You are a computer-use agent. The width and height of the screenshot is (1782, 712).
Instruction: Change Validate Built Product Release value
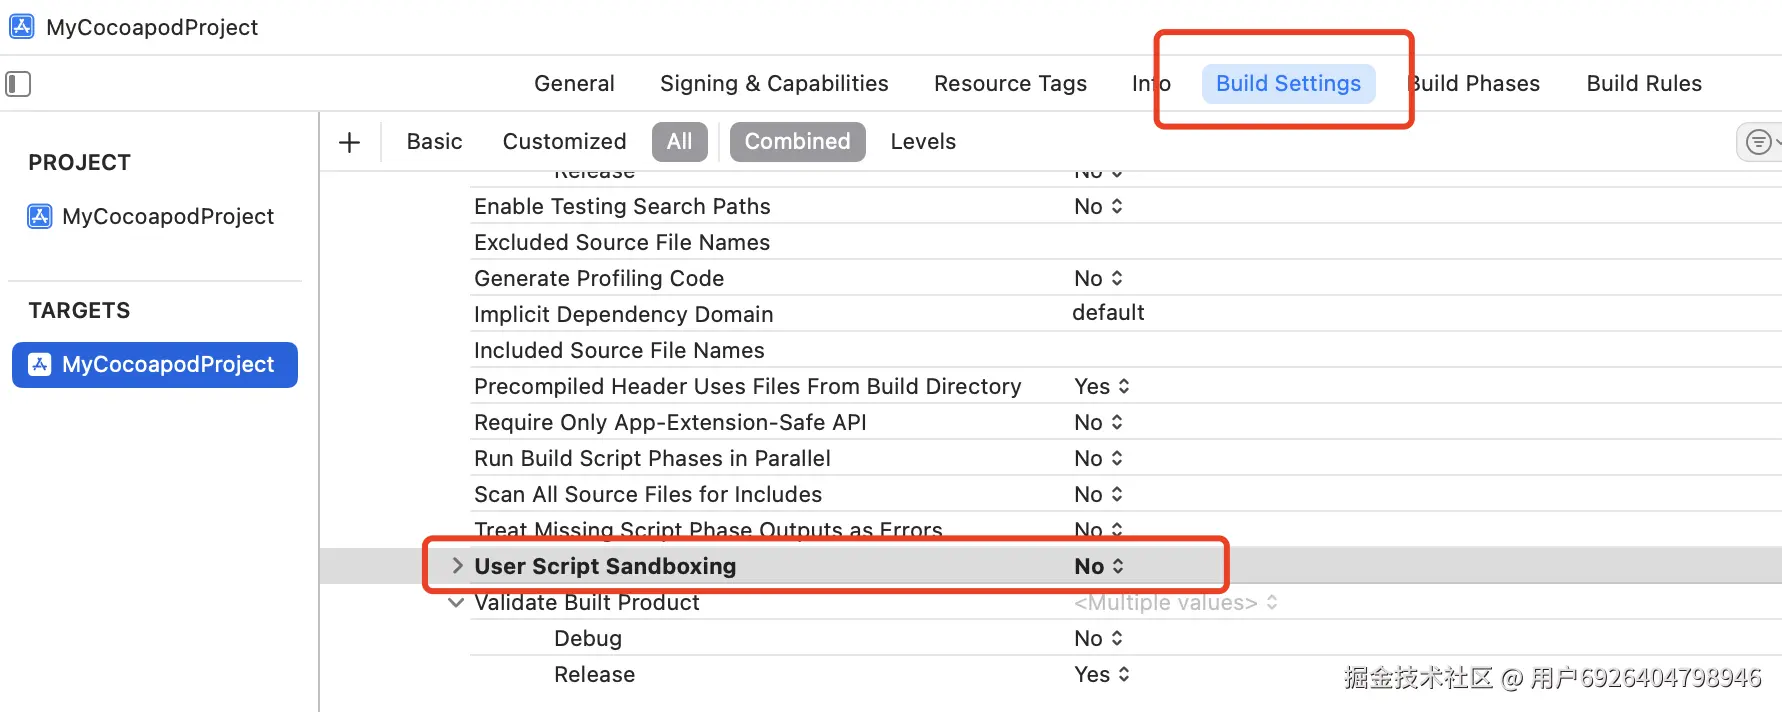1101,674
